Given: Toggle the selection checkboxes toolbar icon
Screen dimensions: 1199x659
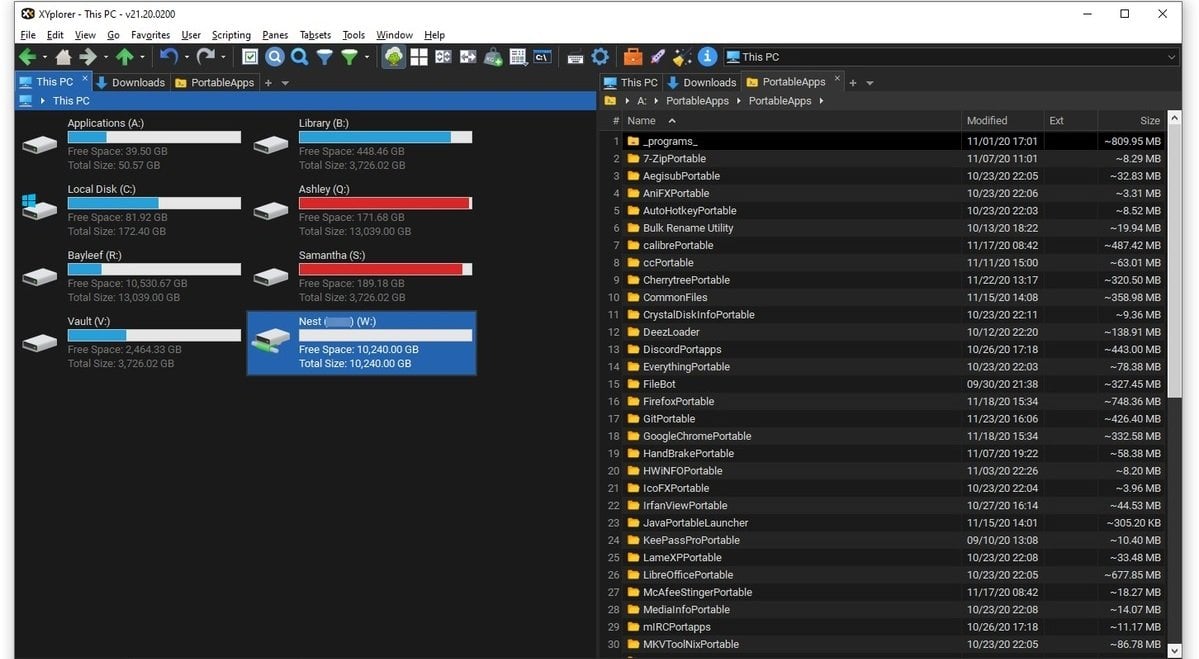Looking at the screenshot, I should [x=250, y=57].
